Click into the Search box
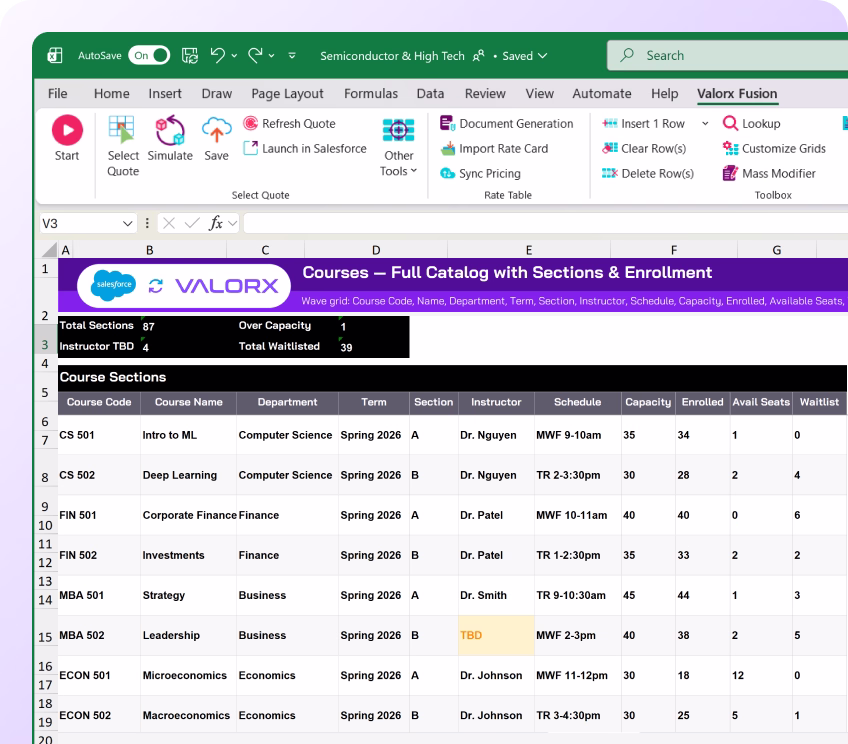Image resolution: width=848 pixels, height=744 pixels. pos(727,55)
